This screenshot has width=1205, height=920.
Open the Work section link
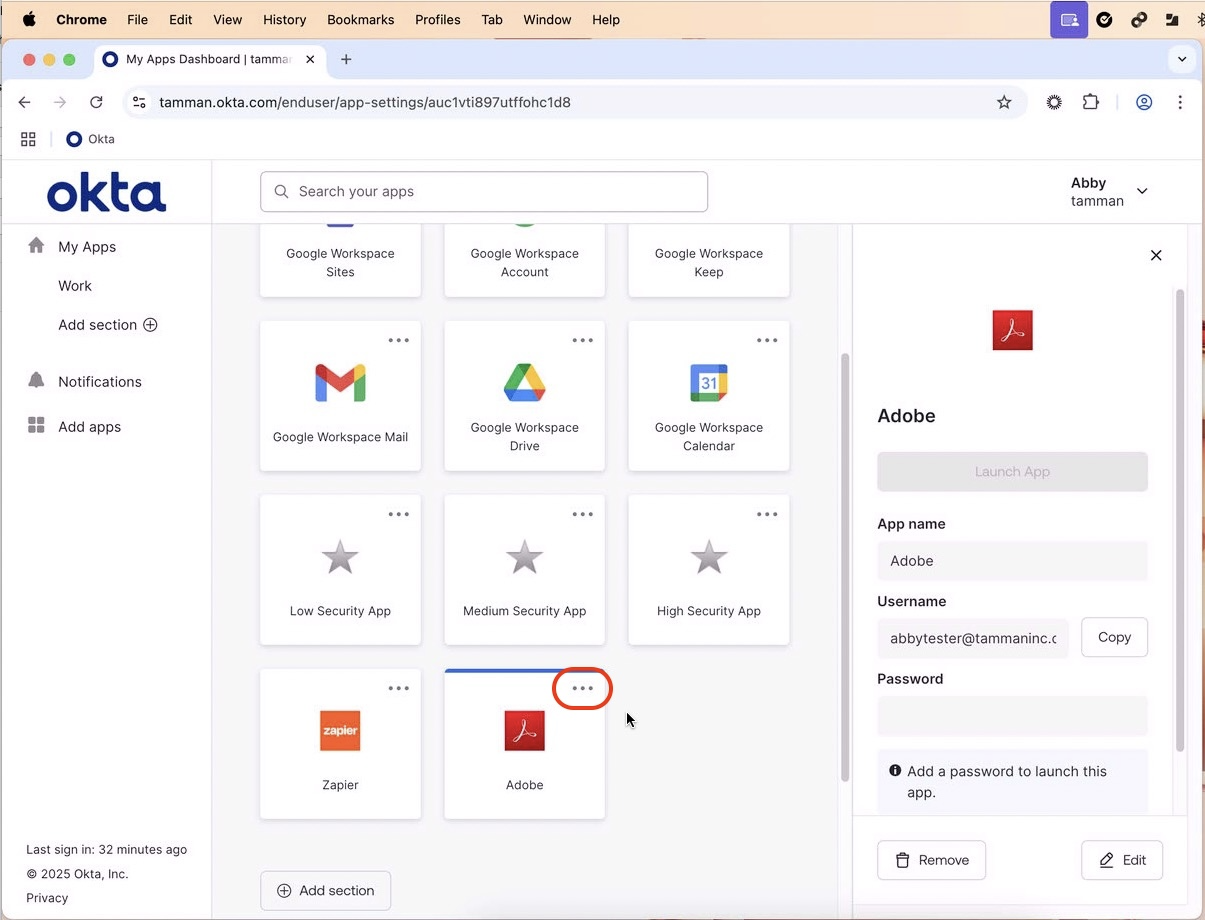75,285
